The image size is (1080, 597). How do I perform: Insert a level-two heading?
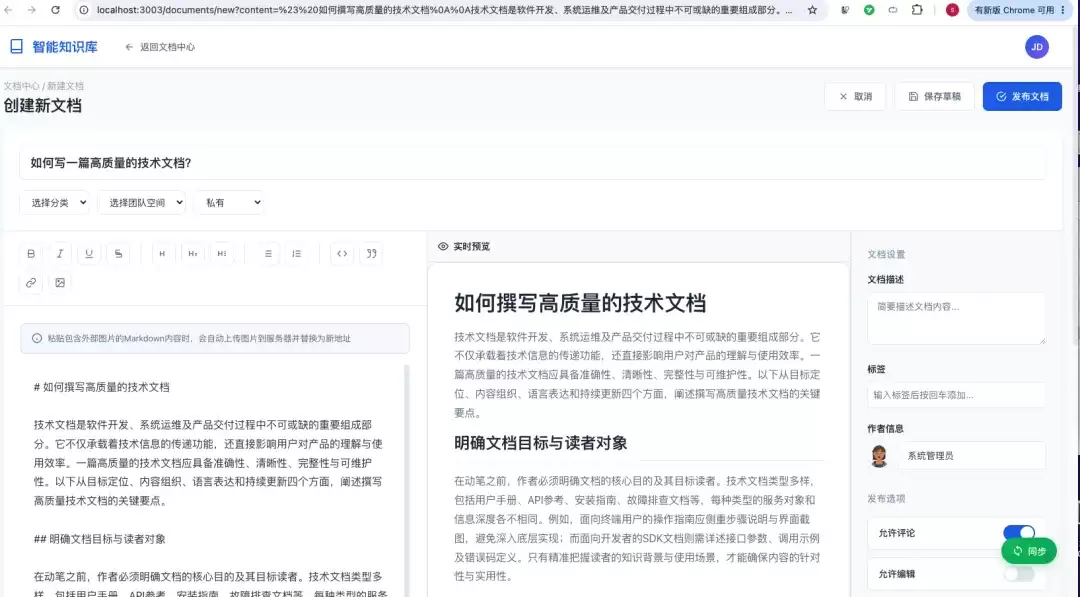pos(192,253)
